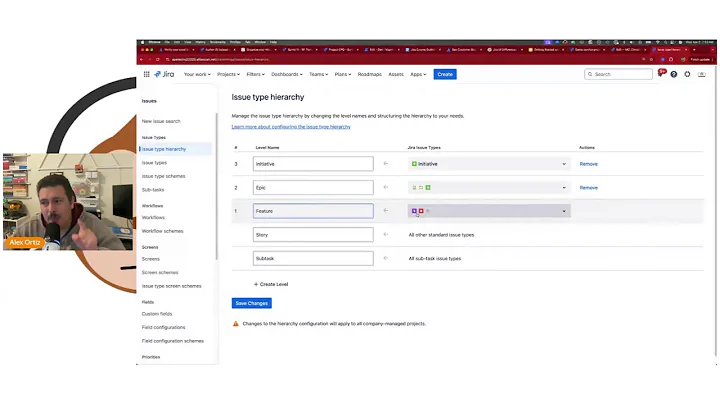
Task: Open New issue search in sidebar
Action: click(x=161, y=121)
